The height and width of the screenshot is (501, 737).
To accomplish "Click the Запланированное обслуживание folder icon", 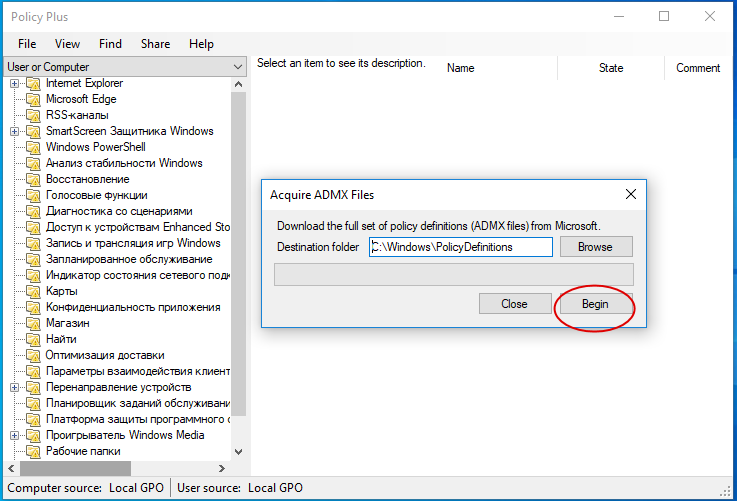I will 33,259.
